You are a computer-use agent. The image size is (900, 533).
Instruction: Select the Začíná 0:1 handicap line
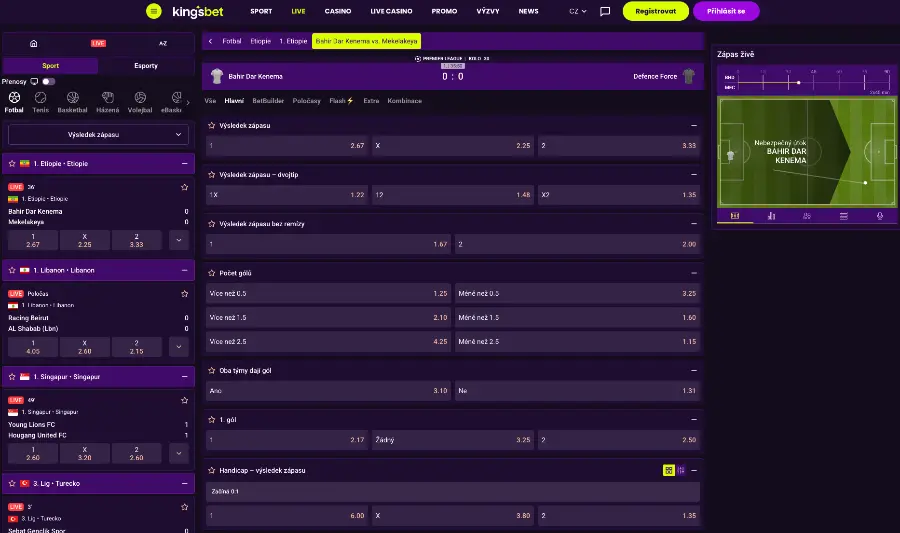(453, 492)
